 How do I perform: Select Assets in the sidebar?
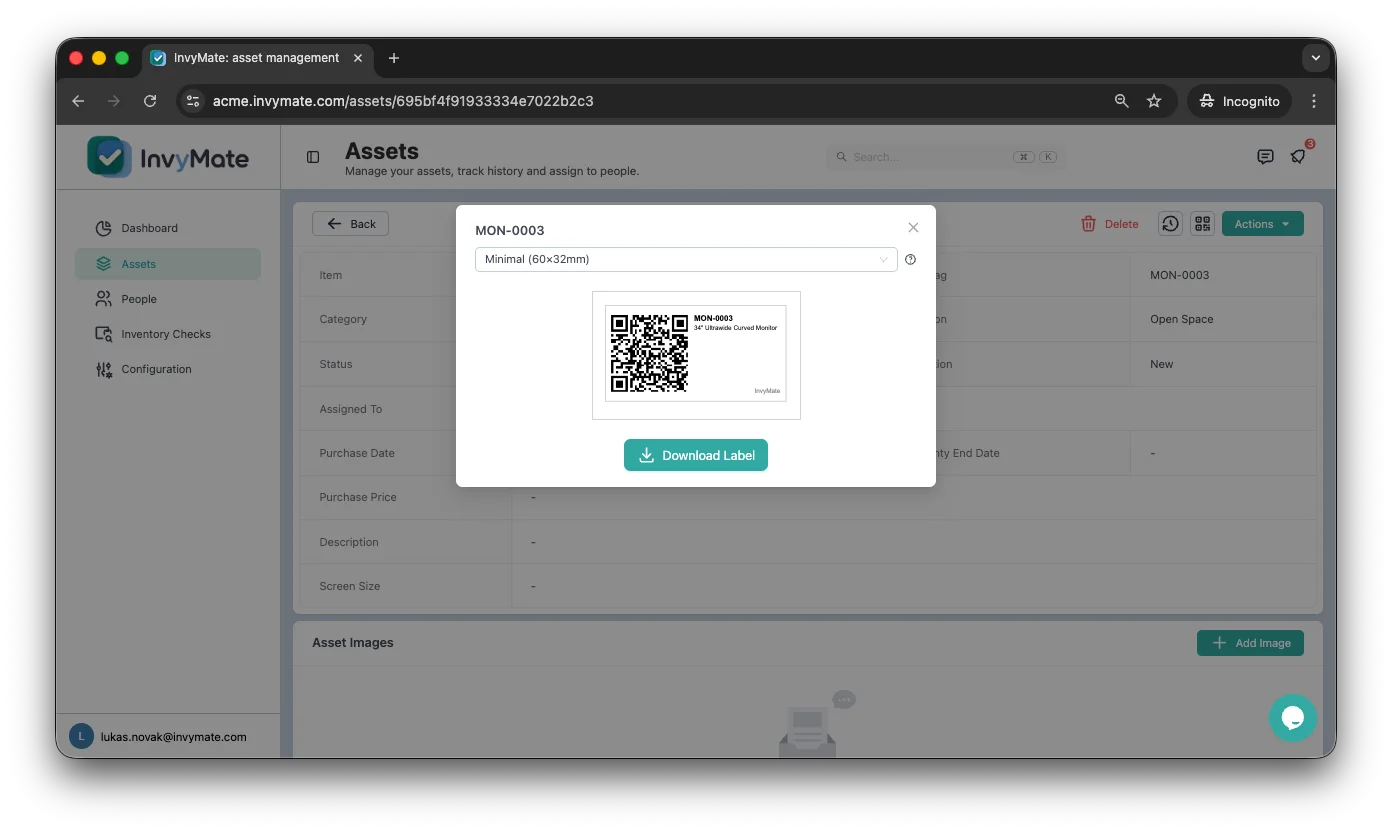pyautogui.click(x=167, y=264)
